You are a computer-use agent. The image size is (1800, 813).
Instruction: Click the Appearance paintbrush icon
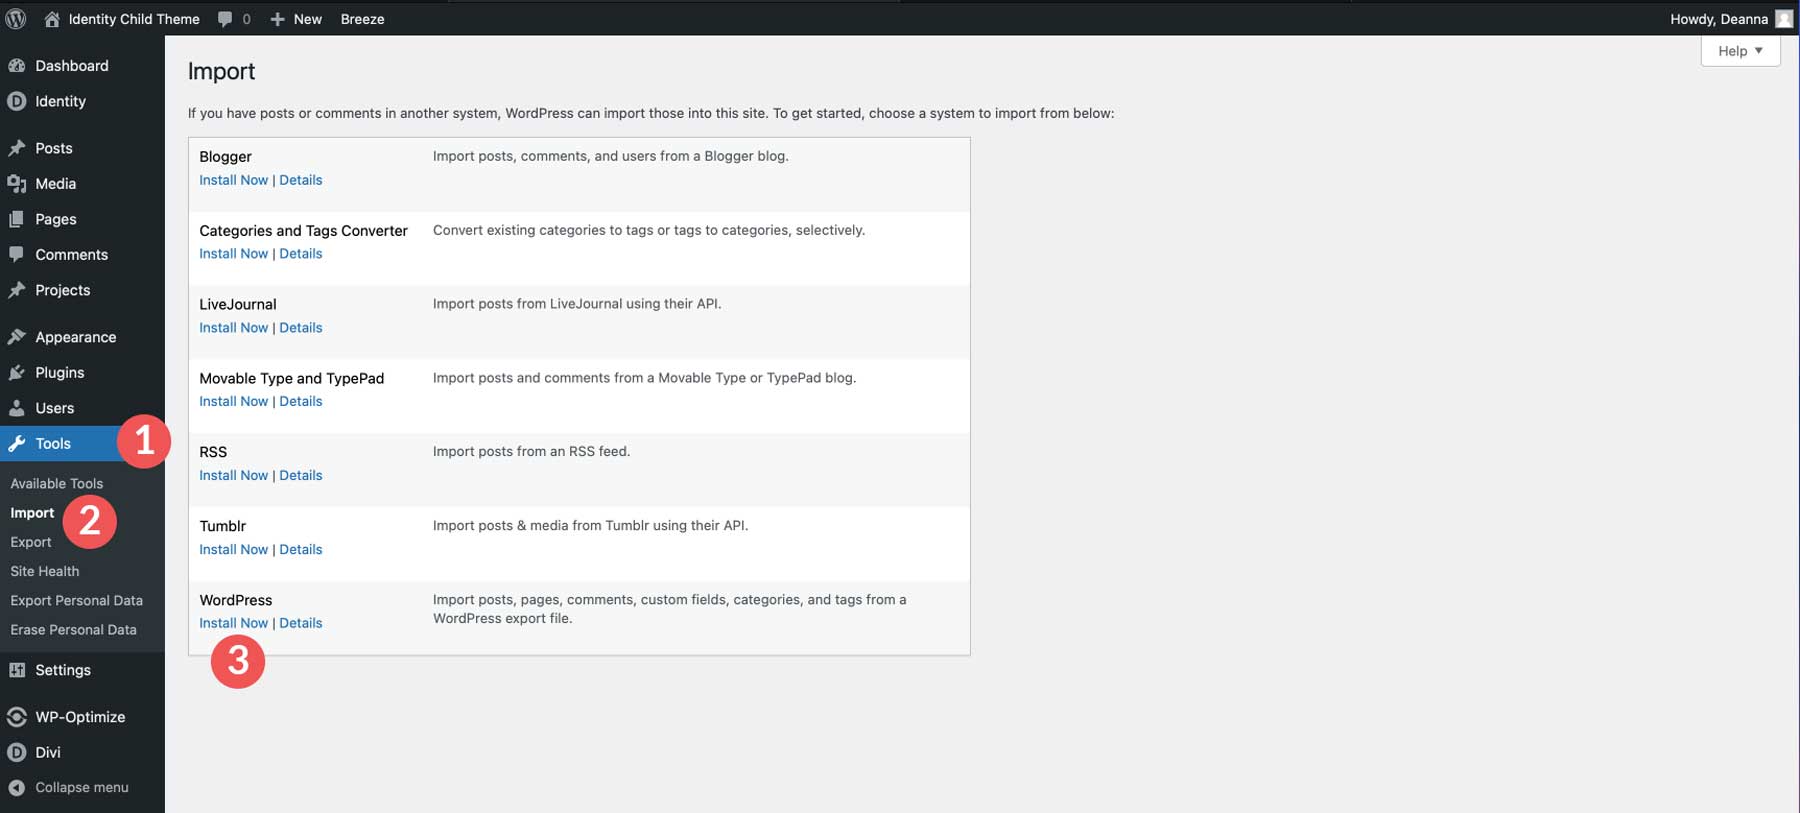click(x=16, y=337)
